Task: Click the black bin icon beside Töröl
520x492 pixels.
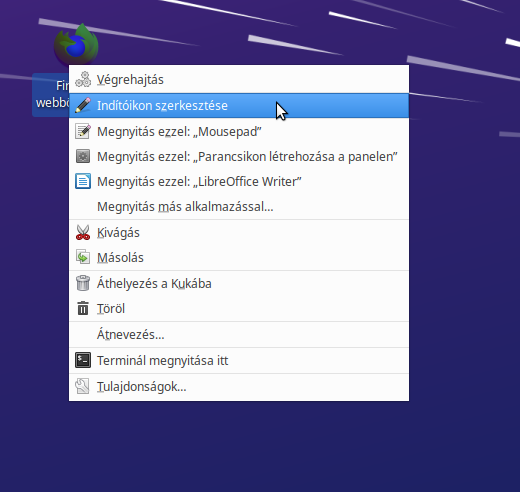Action: tap(83, 308)
